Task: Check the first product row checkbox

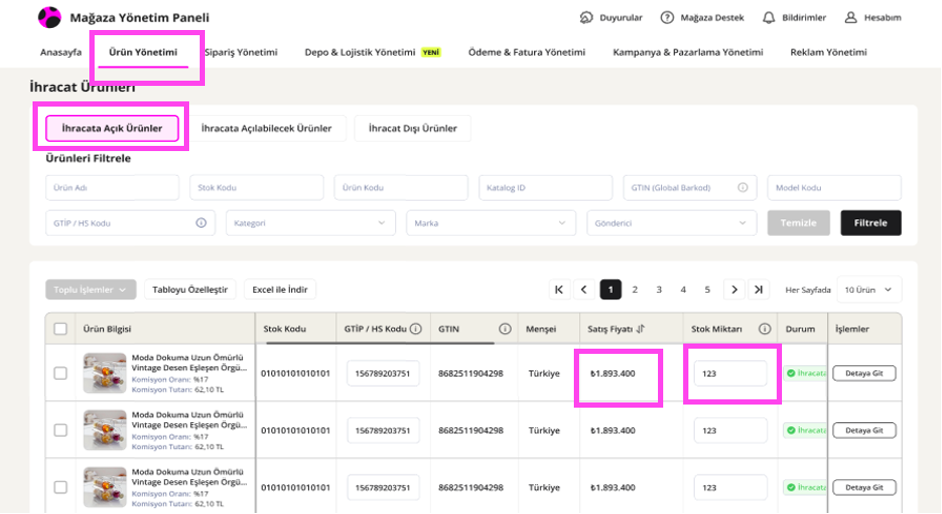Action: [x=61, y=373]
